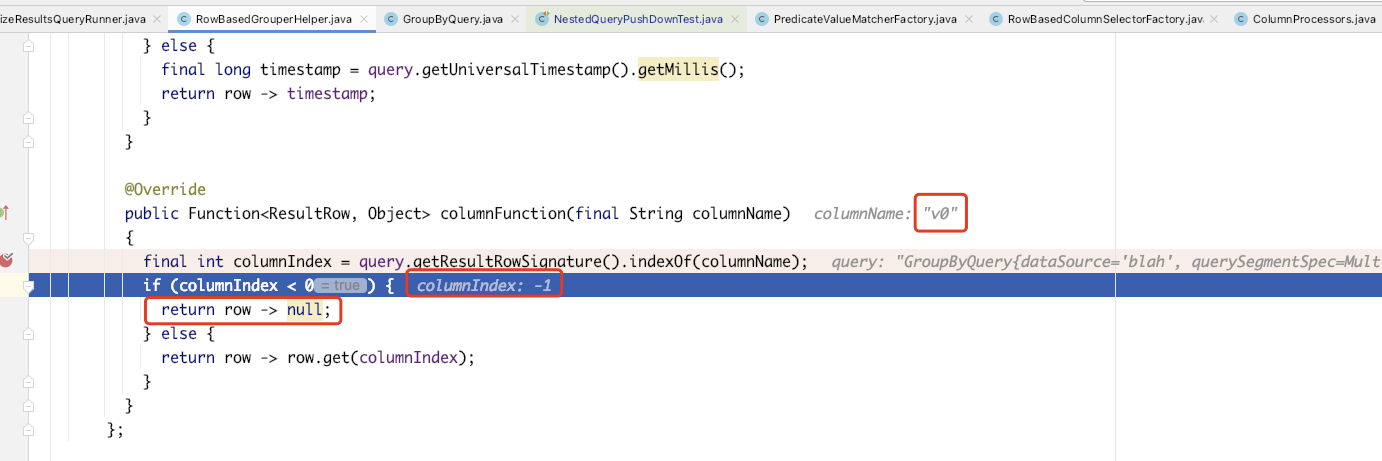Collapse the 'if (columnIndex < 0' block

click(29, 286)
